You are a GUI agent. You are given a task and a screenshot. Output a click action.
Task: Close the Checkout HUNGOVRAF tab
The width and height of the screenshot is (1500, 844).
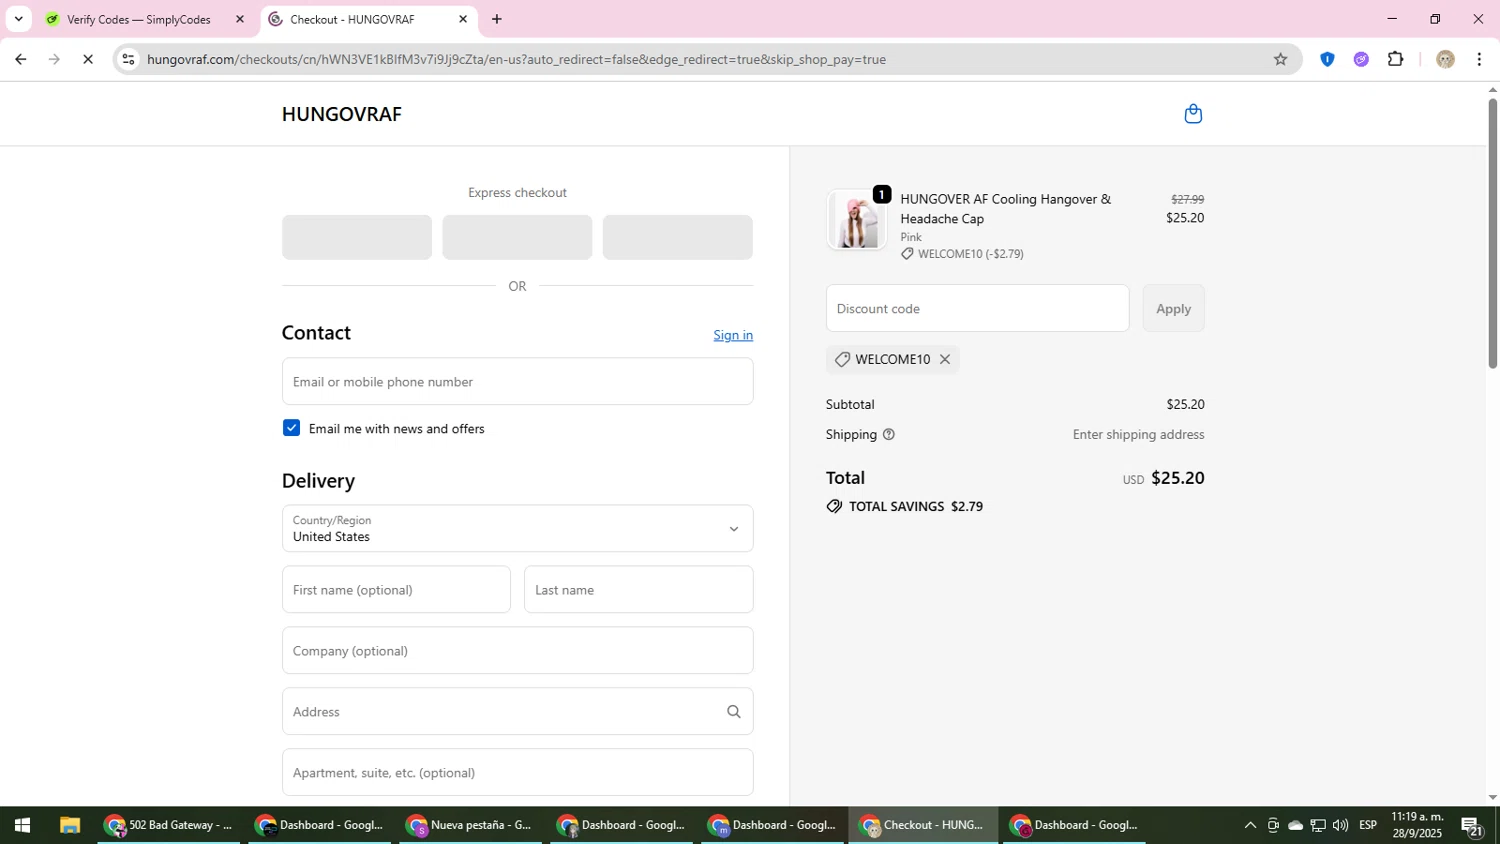pyautogui.click(x=463, y=19)
